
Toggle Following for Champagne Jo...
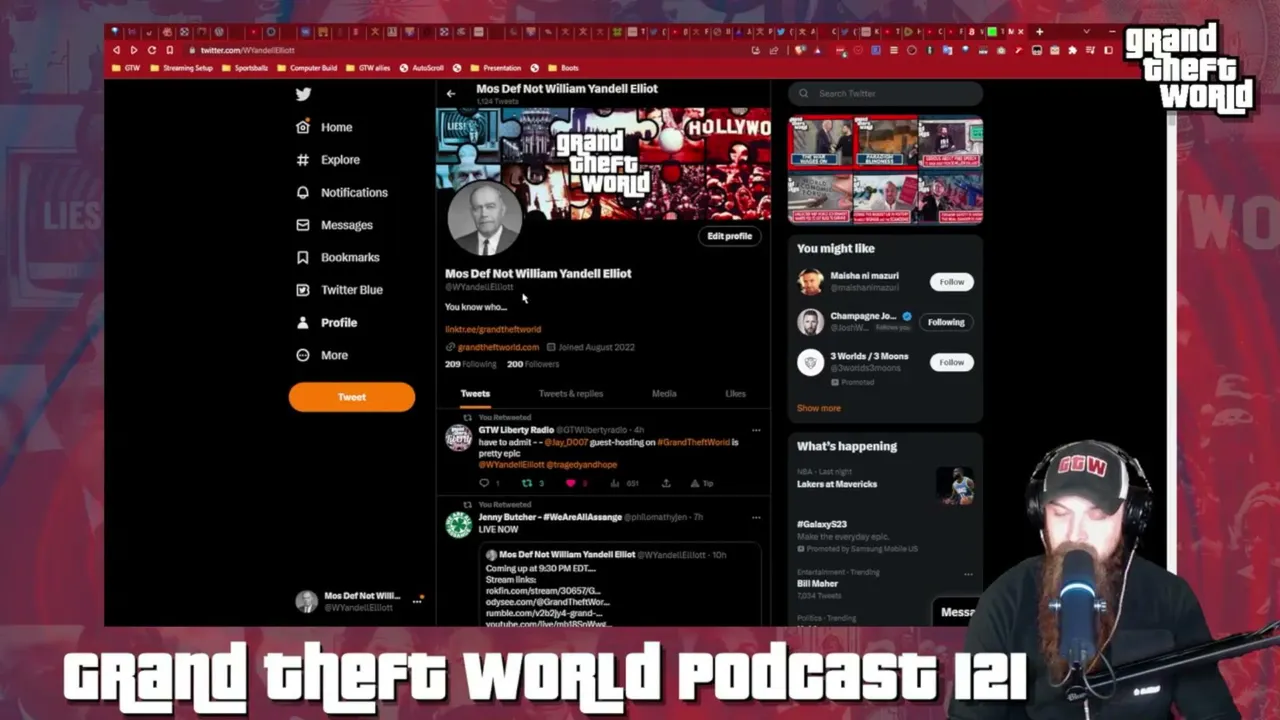click(x=946, y=322)
